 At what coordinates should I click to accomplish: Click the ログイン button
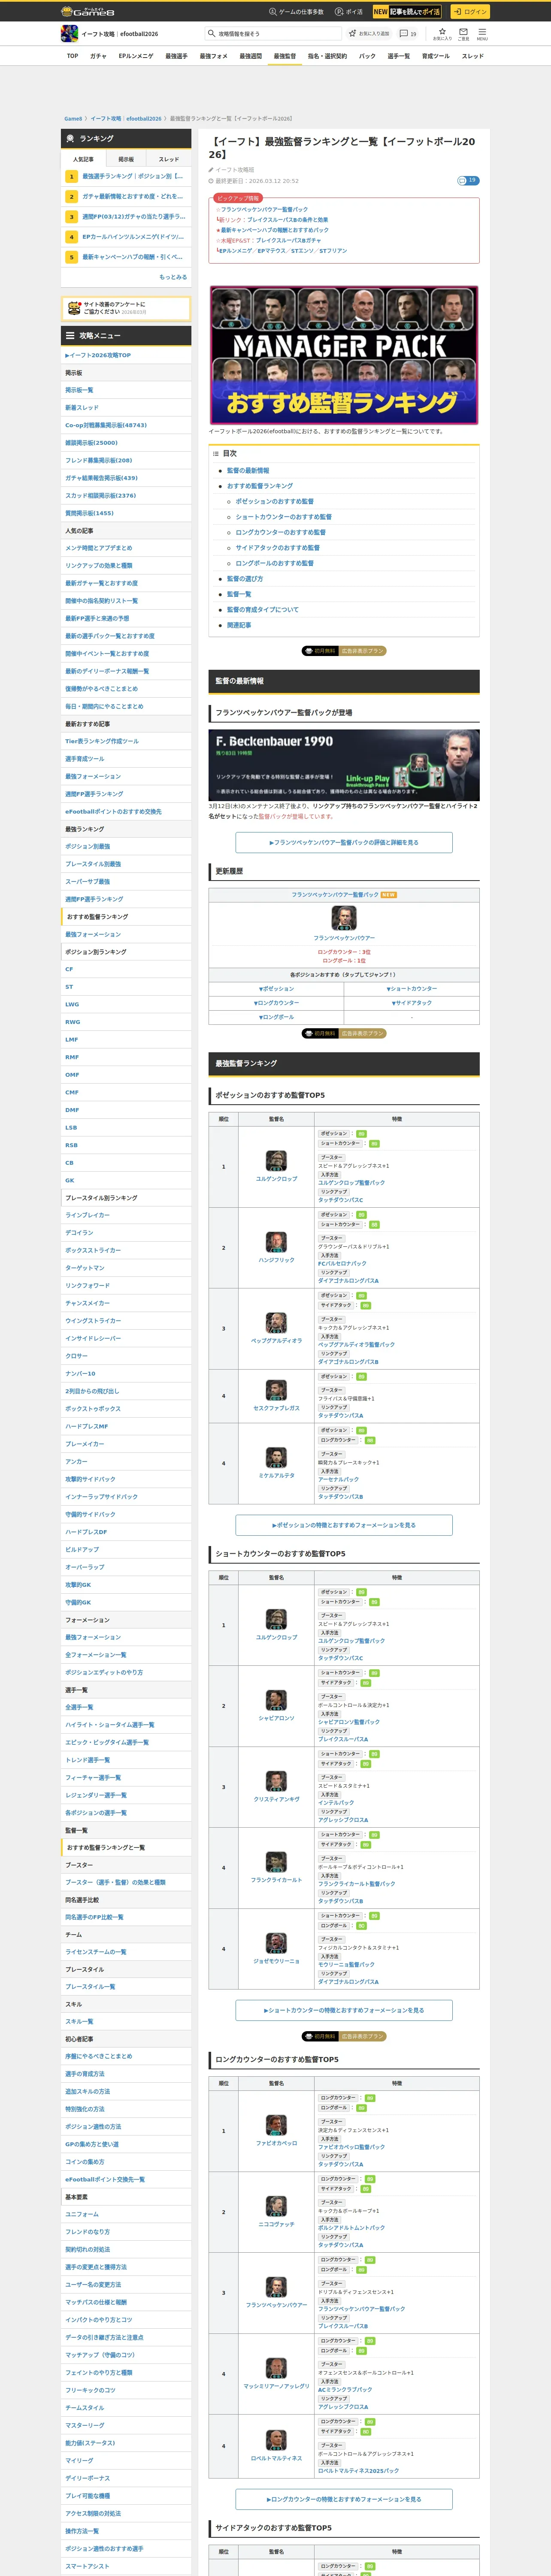click(x=469, y=12)
